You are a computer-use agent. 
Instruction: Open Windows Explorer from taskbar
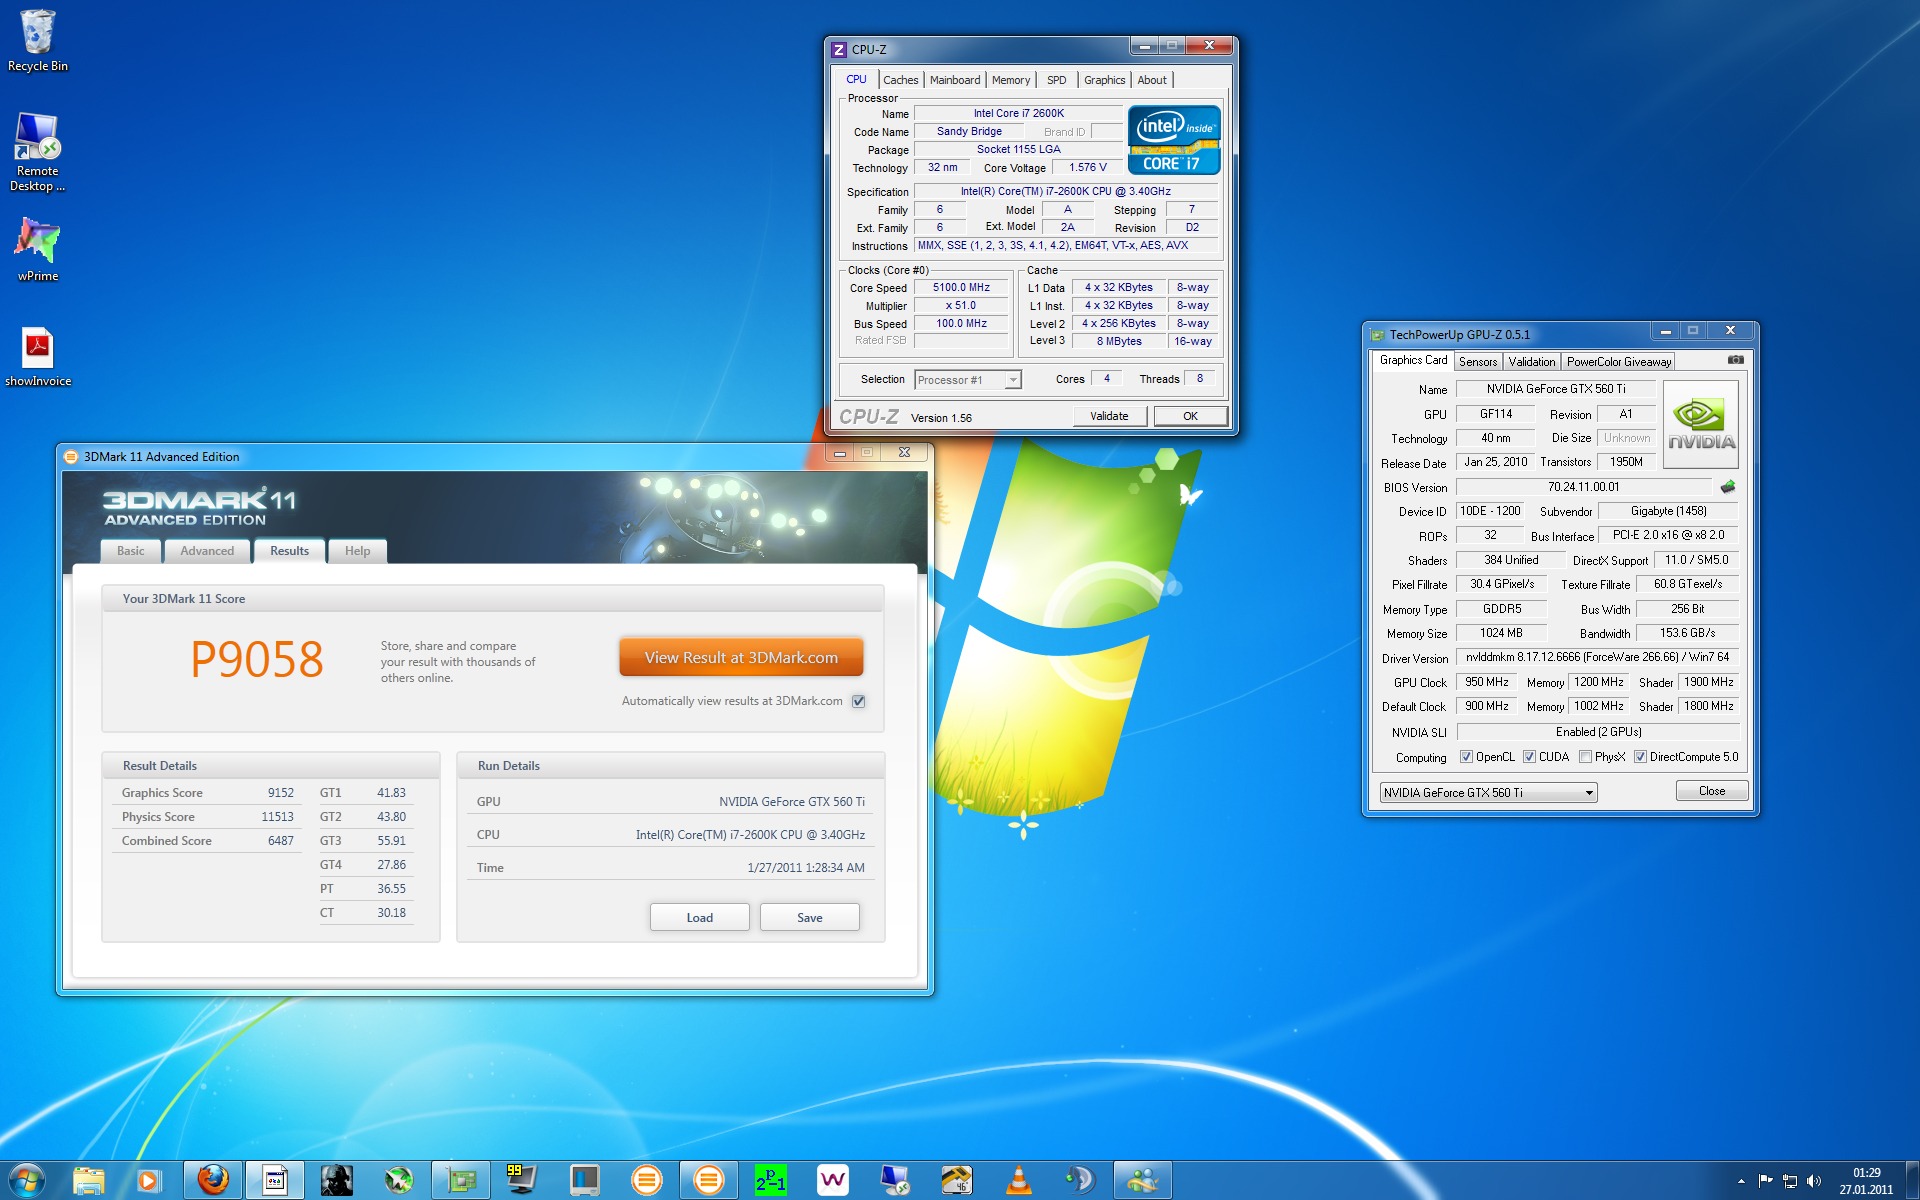coord(89,1180)
